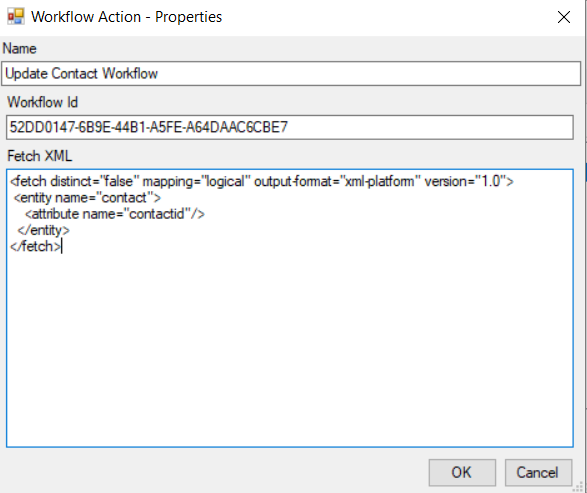Click the Name label
Image resolution: width=587 pixels, height=493 pixels.
[x=19, y=49]
